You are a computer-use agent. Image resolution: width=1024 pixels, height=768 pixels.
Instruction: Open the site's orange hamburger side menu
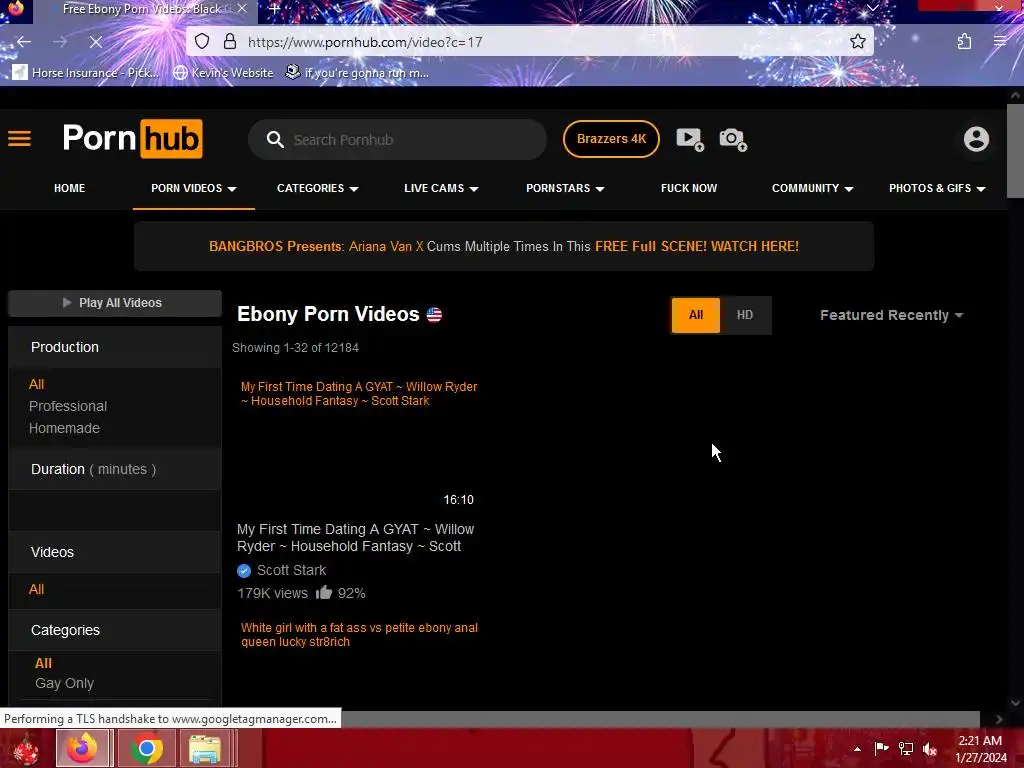[x=20, y=138]
